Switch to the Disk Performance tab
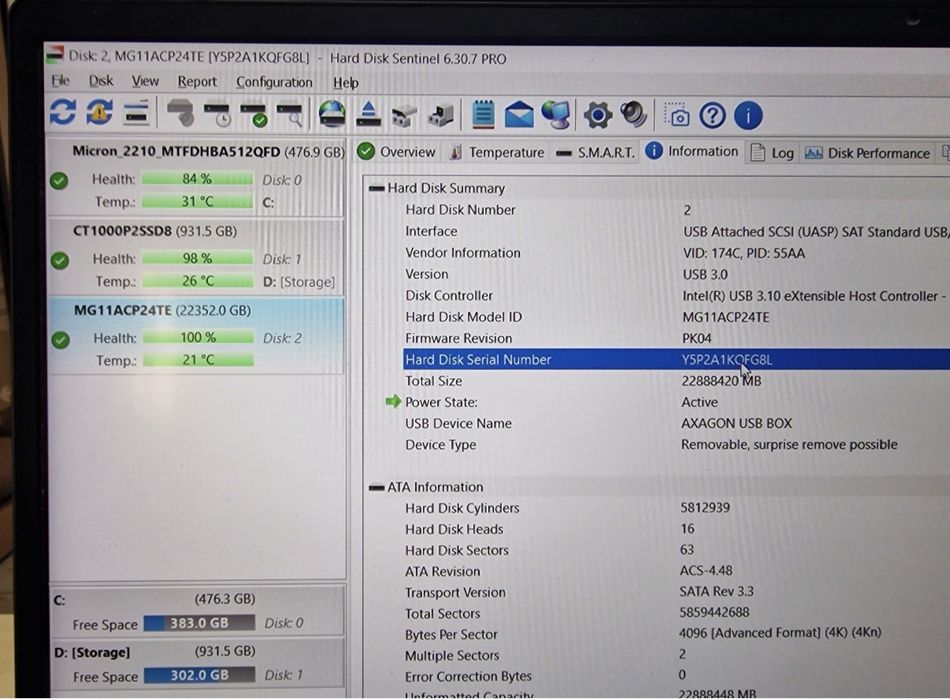The width and height of the screenshot is (950, 700). [868, 153]
